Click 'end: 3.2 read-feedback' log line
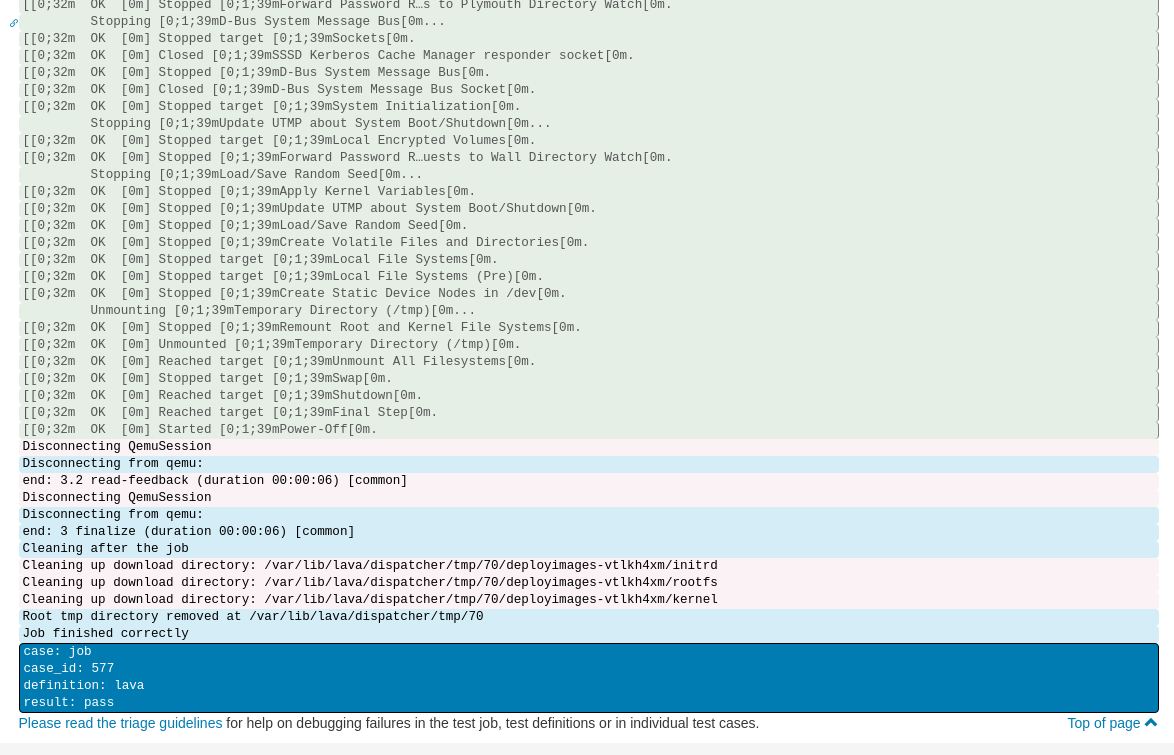The image size is (1174, 755). coord(588,480)
